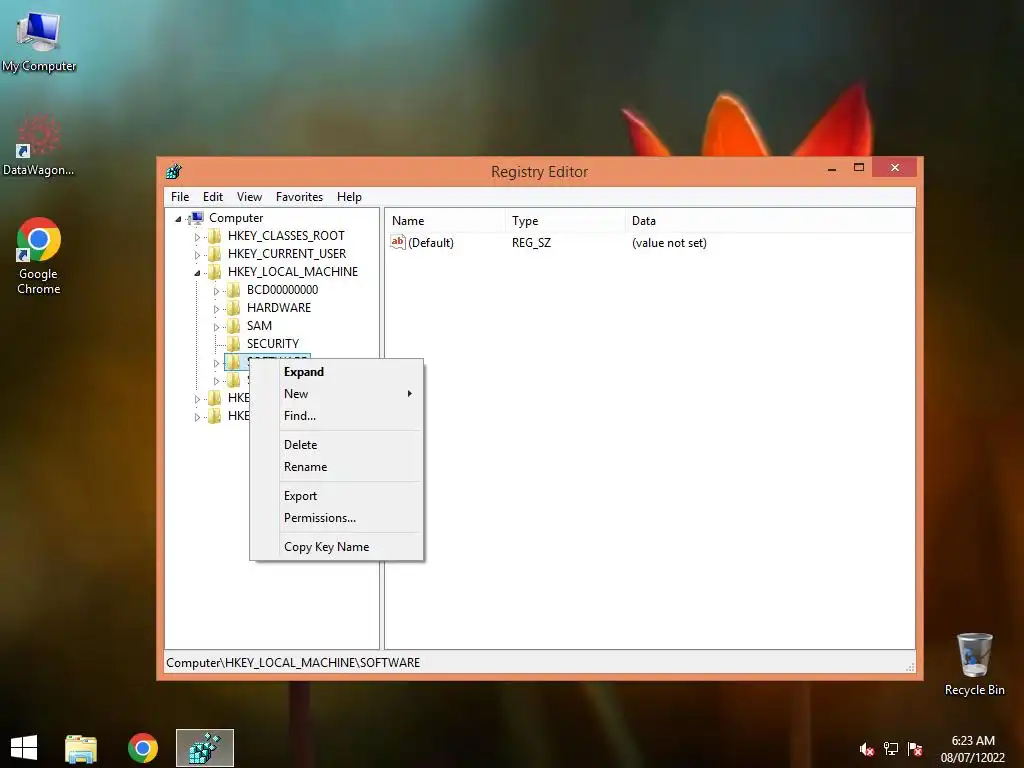Choose Export in the context menu
The width and height of the screenshot is (1024, 768).
point(337,496)
